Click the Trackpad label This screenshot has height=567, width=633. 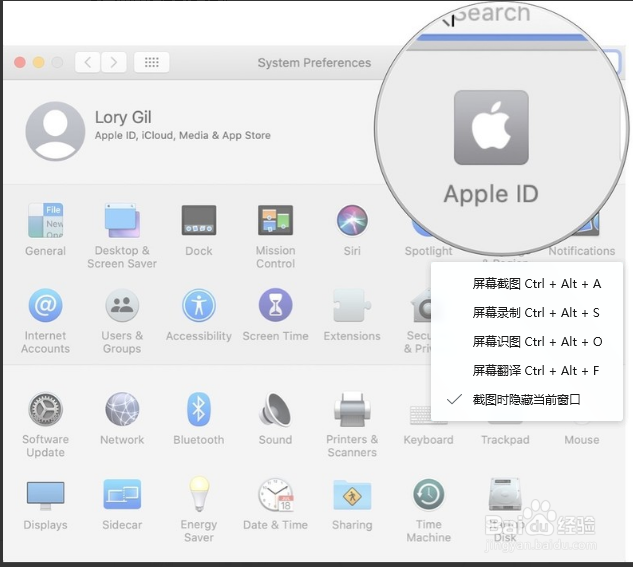click(x=505, y=440)
